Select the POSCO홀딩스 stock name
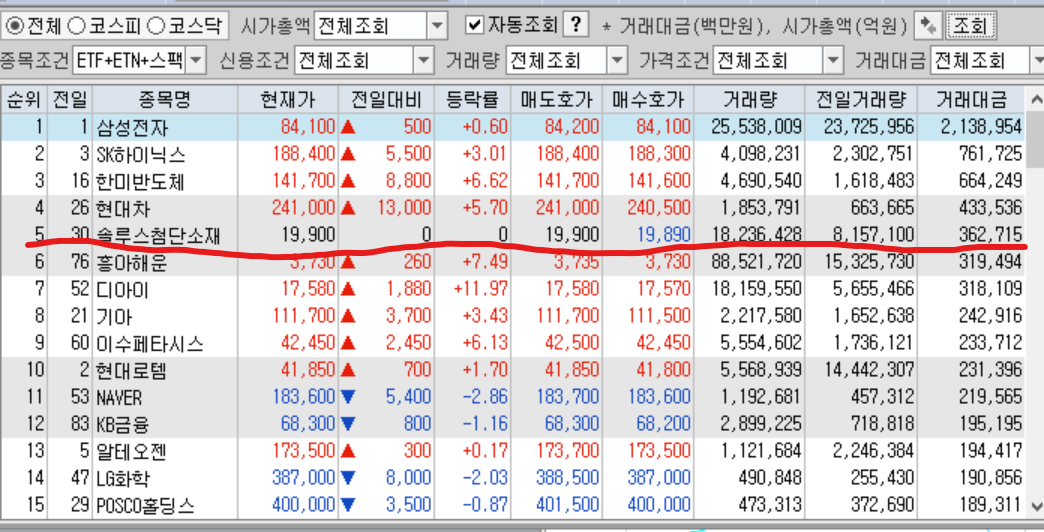 click(x=145, y=506)
